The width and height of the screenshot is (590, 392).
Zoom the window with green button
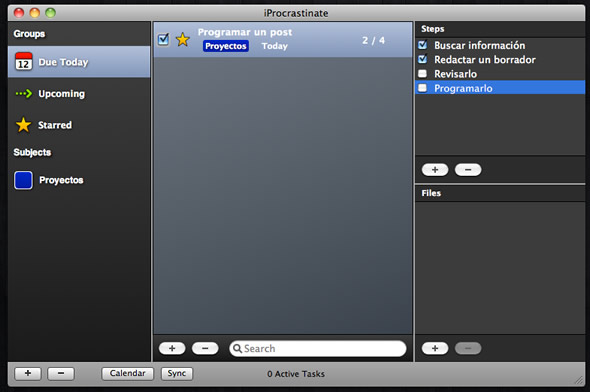click(x=50, y=13)
